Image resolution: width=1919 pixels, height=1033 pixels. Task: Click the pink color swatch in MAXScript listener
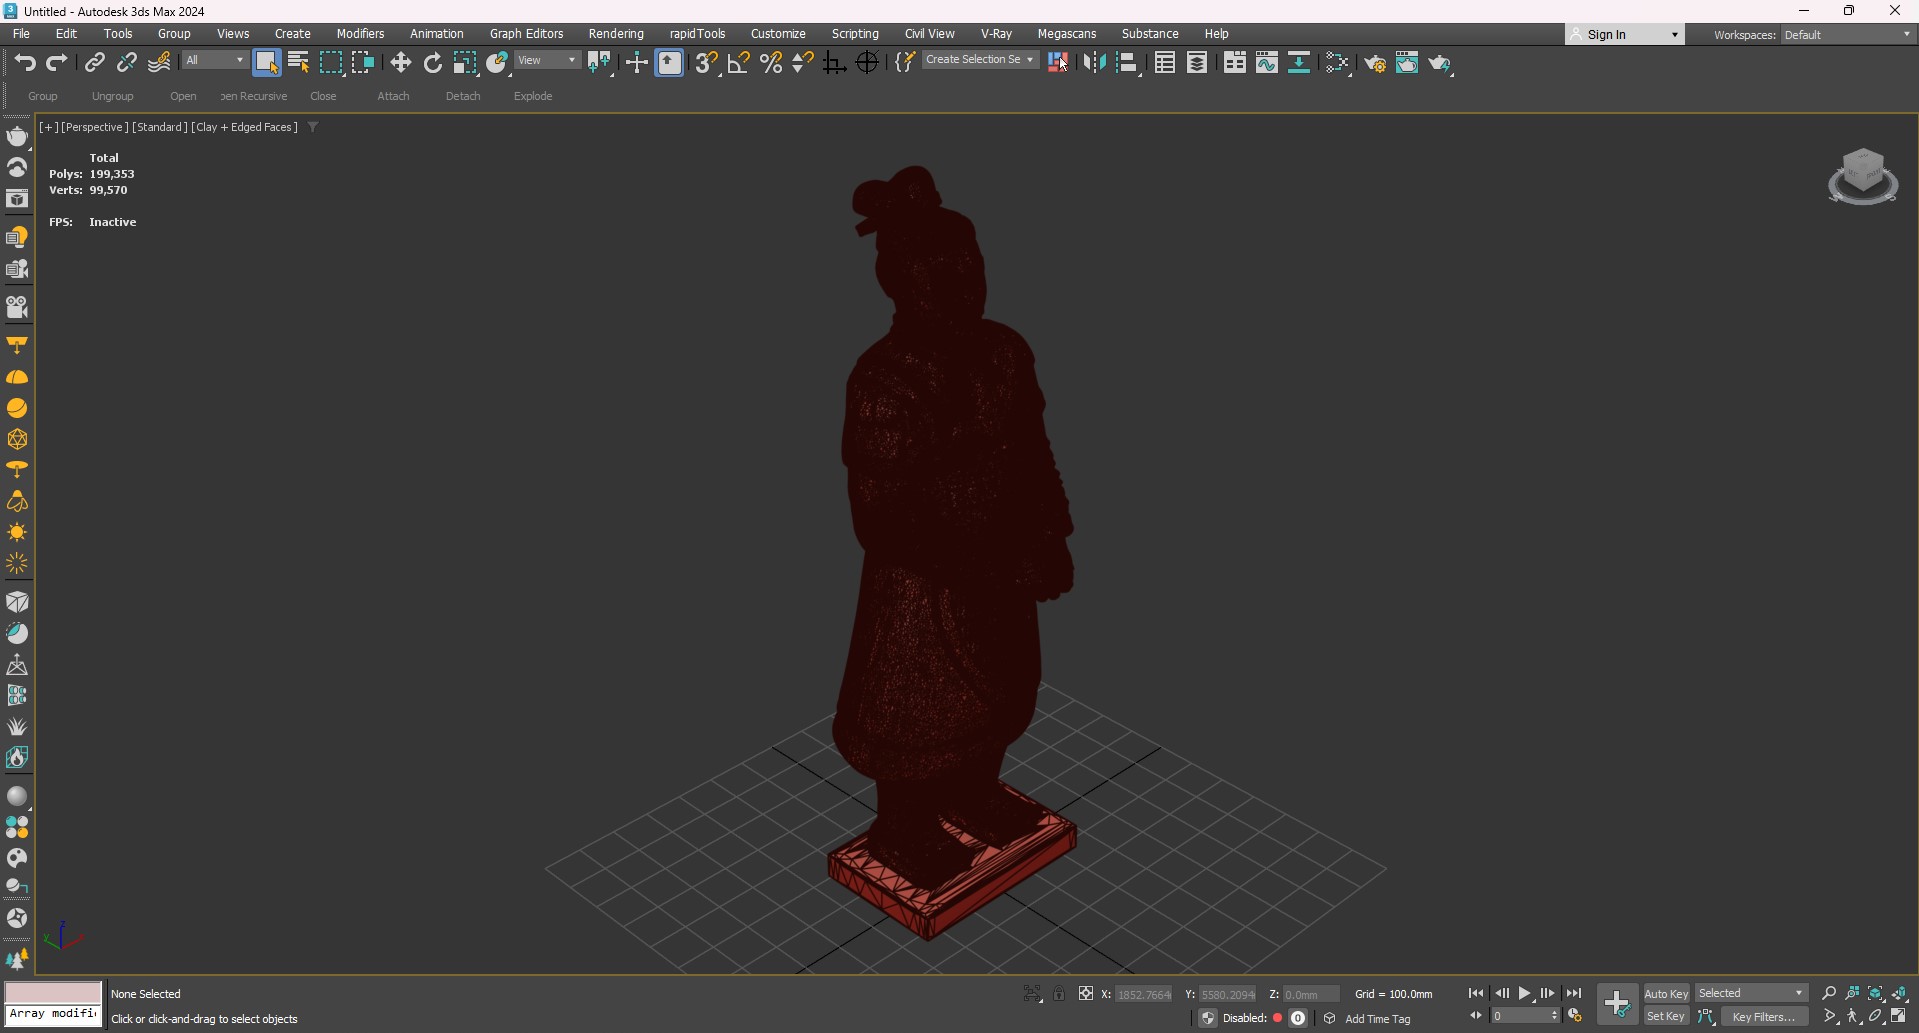[x=53, y=992]
